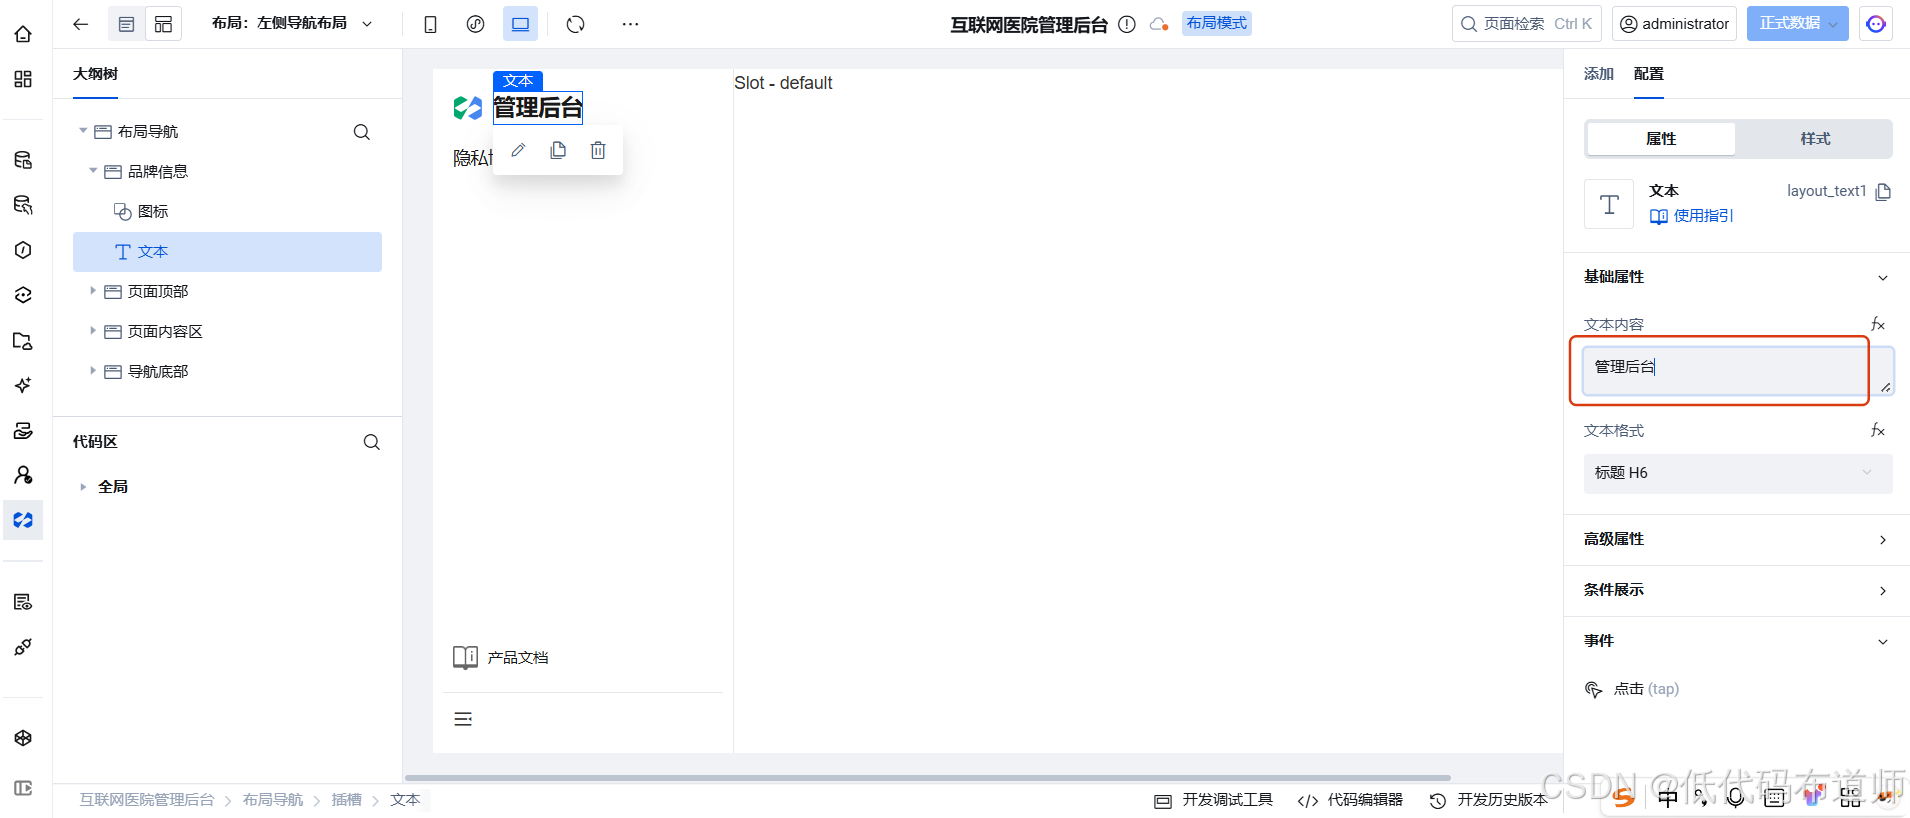Open the more options ellipsis in toolbar
The width and height of the screenshot is (1910, 818).
pyautogui.click(x=630, y=24)
